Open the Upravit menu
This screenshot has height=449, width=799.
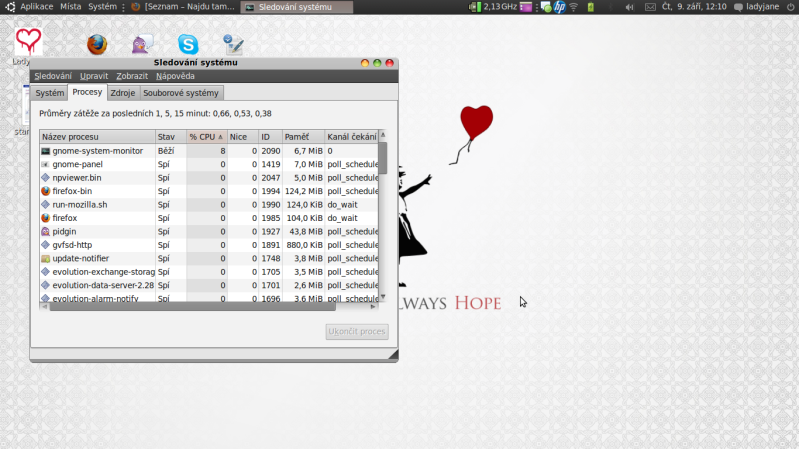click(94, 76)
